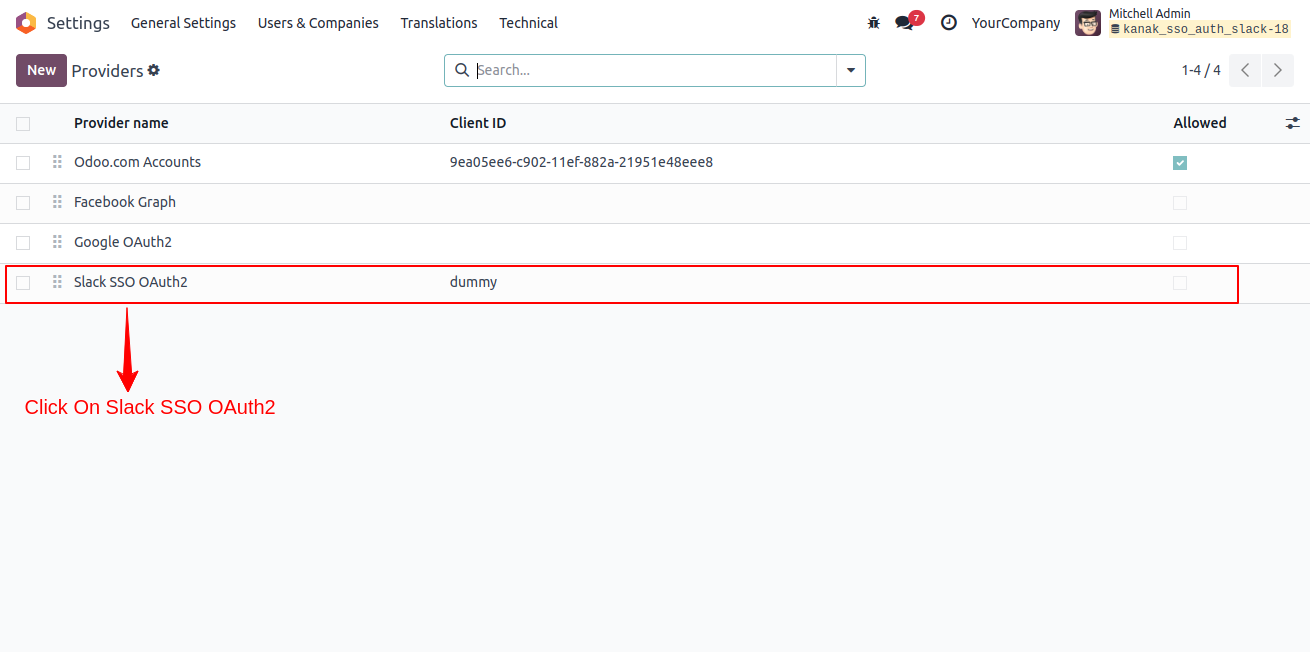Expand the search options dropdown arrow
This screenshot has height=652, width=1310.
(x=851, y=70)
